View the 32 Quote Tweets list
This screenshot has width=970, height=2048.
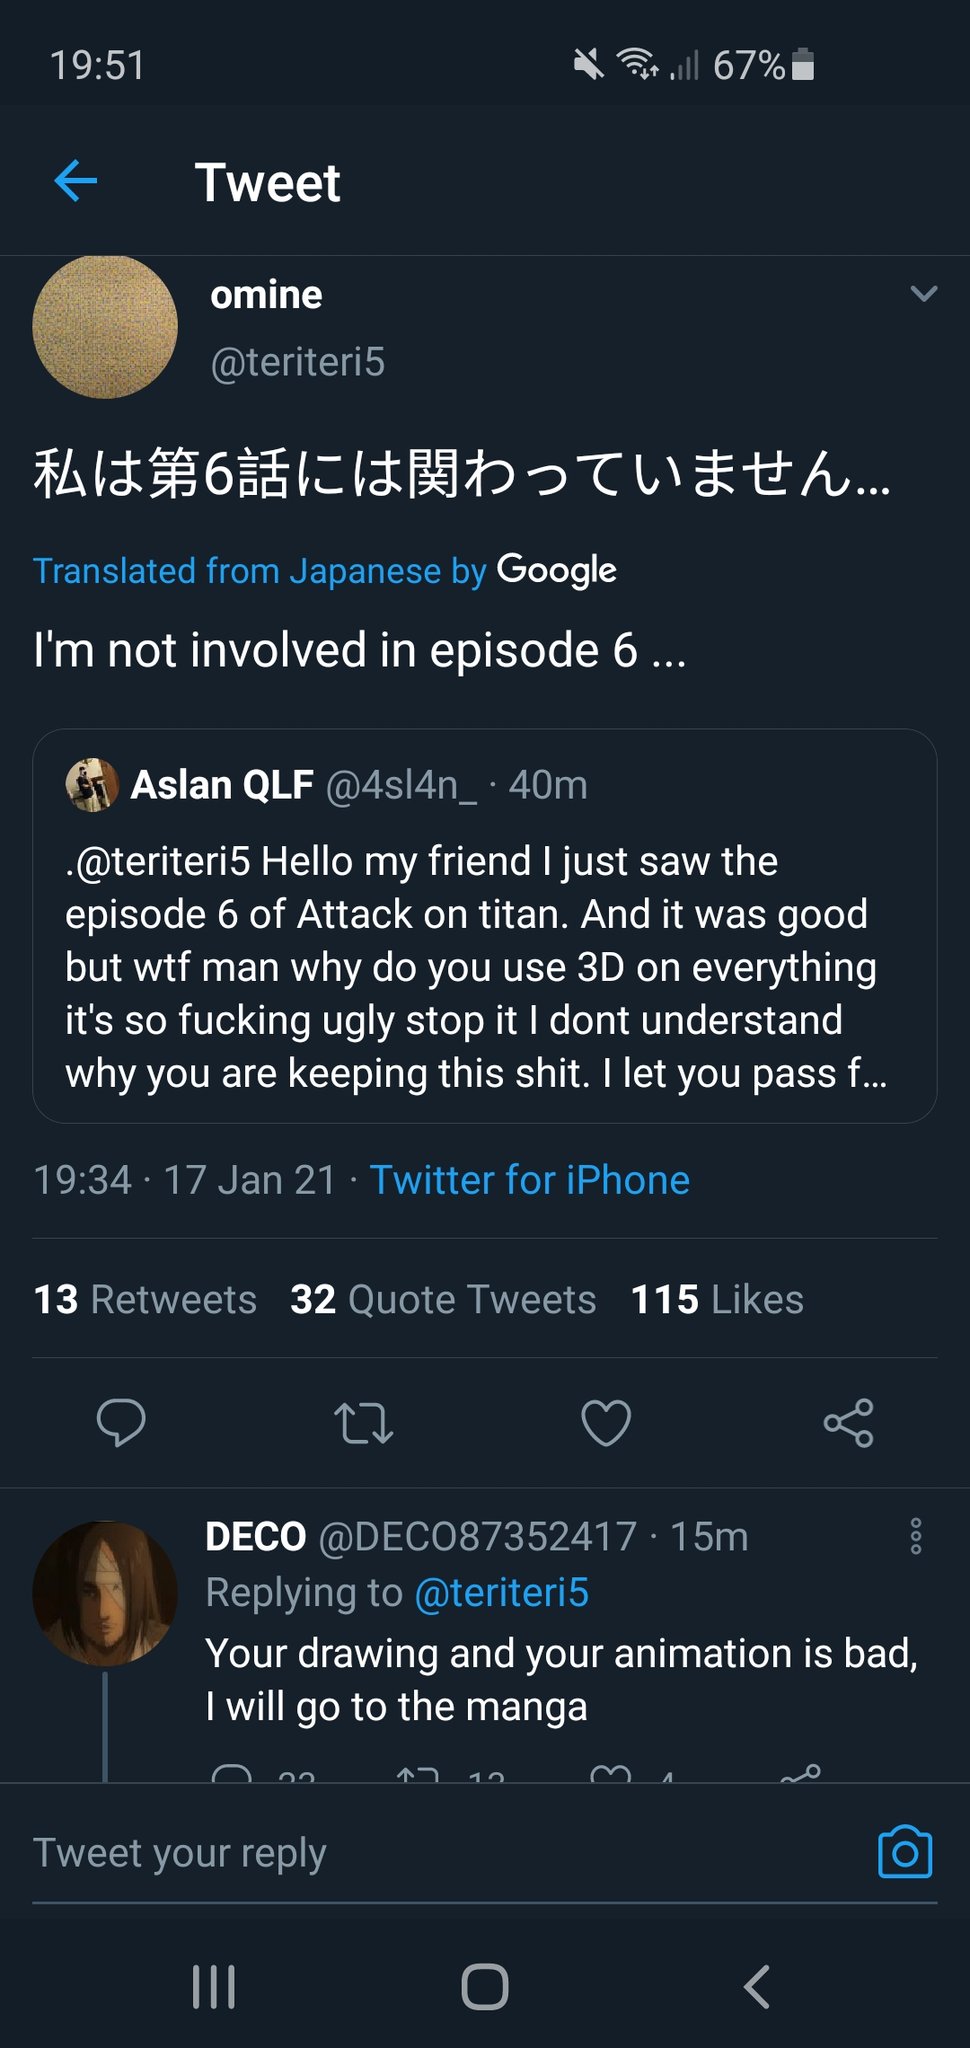tap(443, 1299)
